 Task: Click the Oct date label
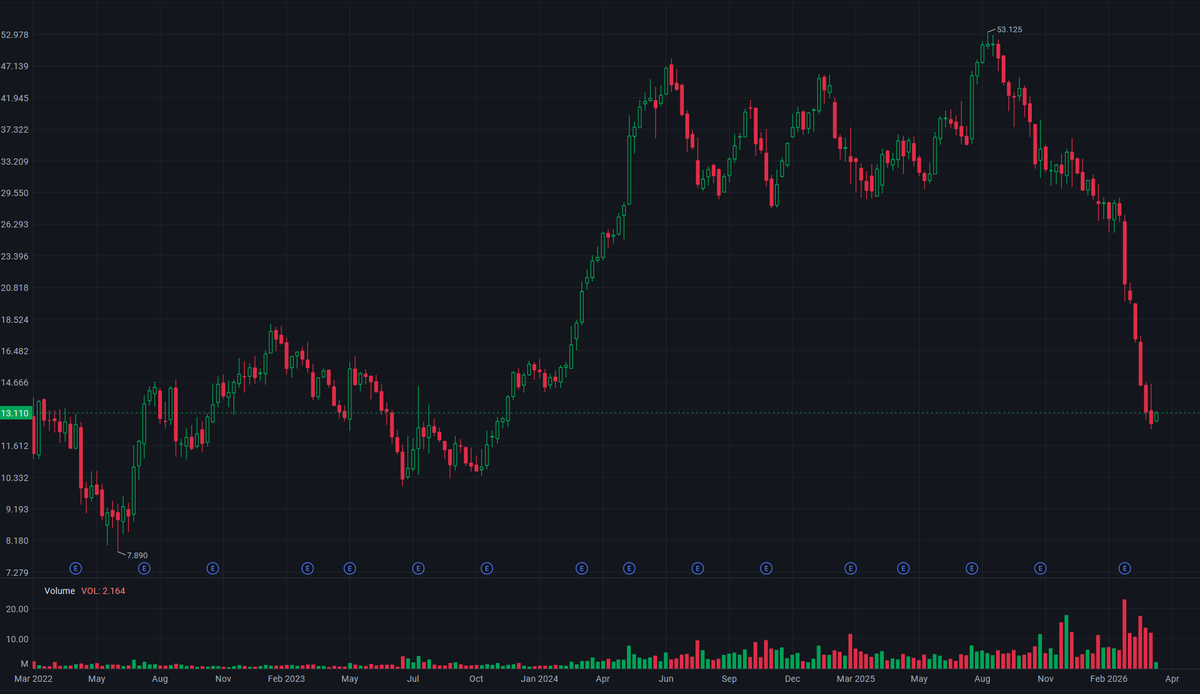(x=476, y=679)
